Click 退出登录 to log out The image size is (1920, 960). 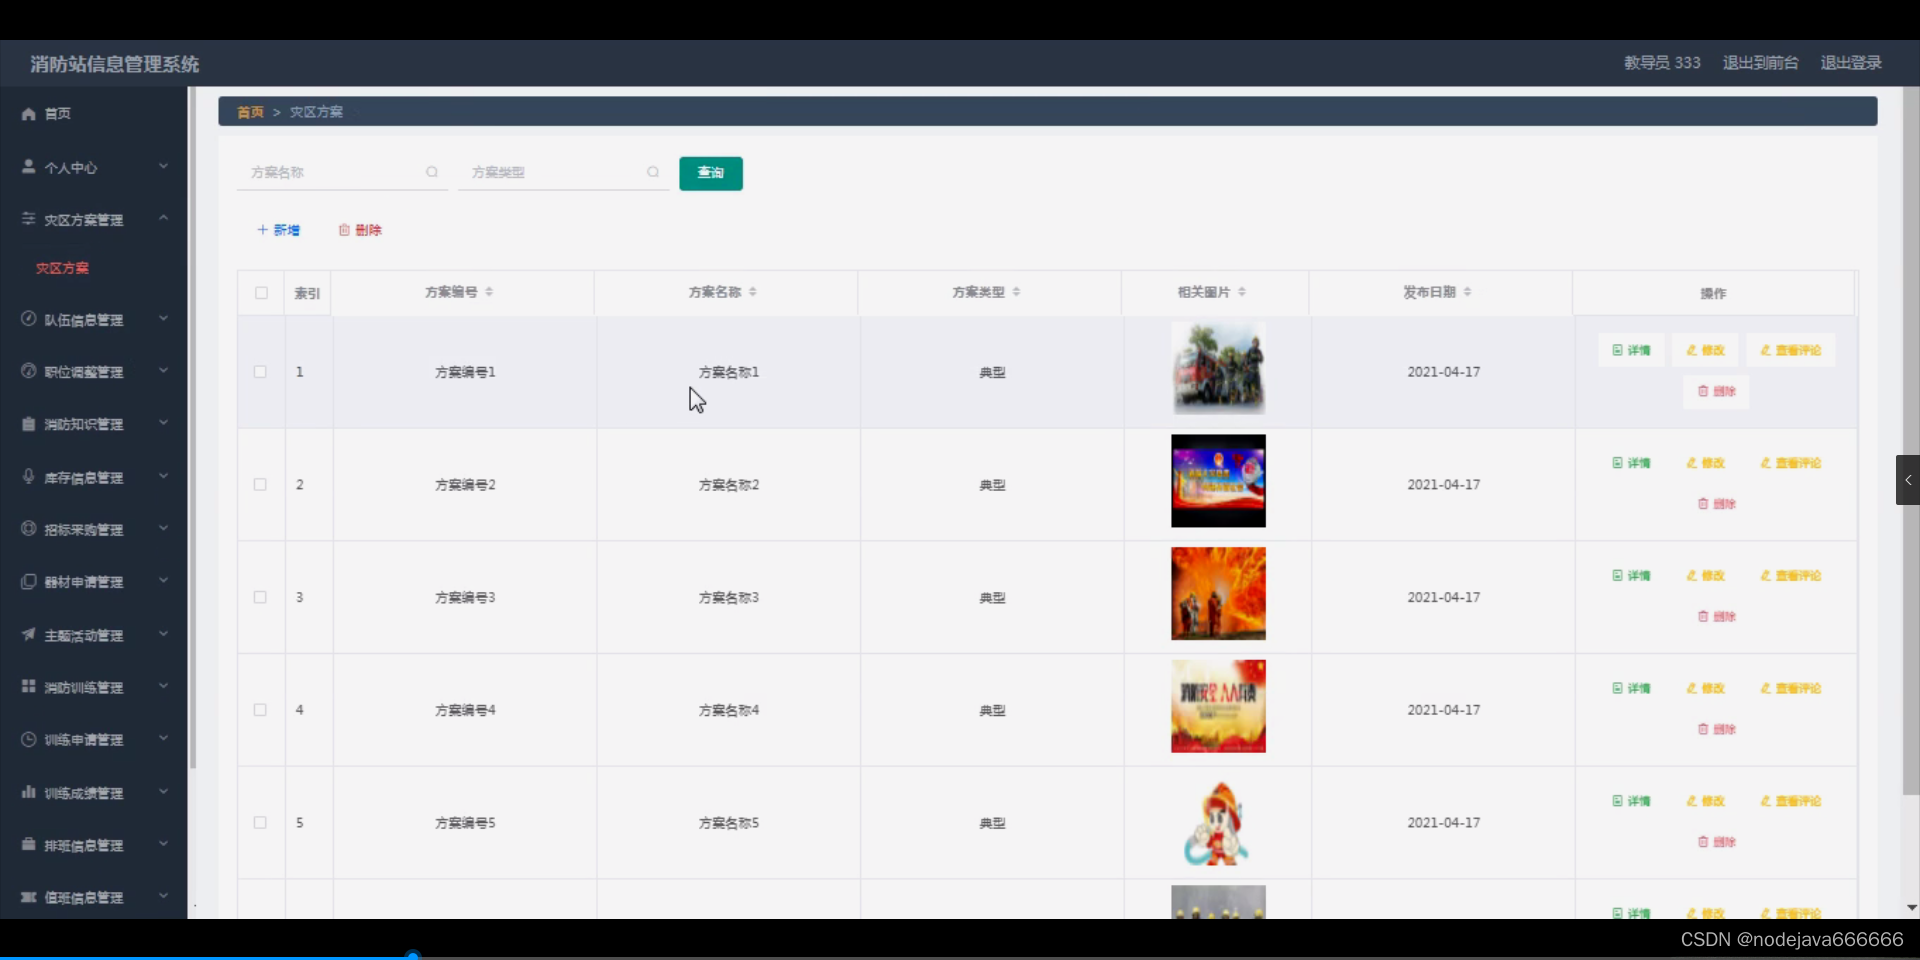[x=1851, y=63]
